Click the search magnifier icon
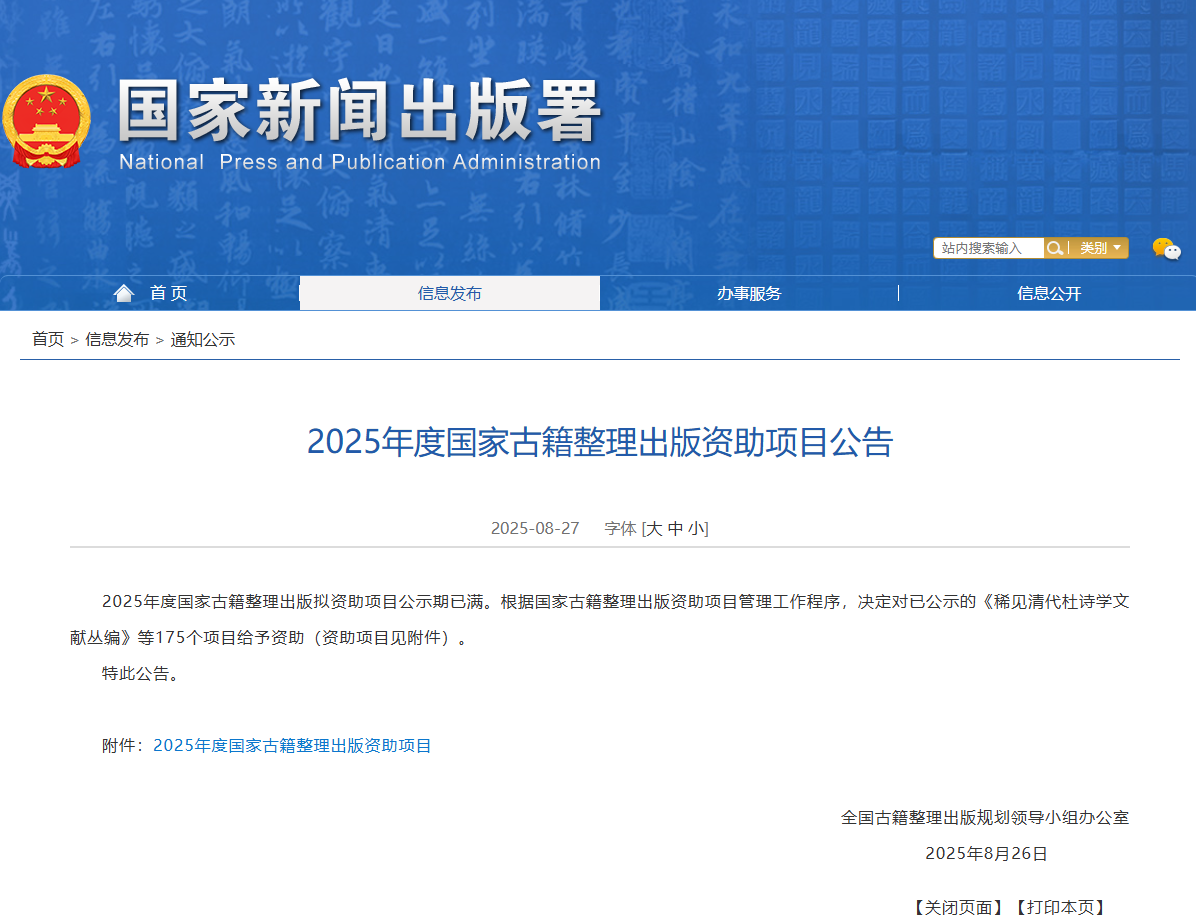This screenshot has width=1196, height=923. [x=1054, y=248]
